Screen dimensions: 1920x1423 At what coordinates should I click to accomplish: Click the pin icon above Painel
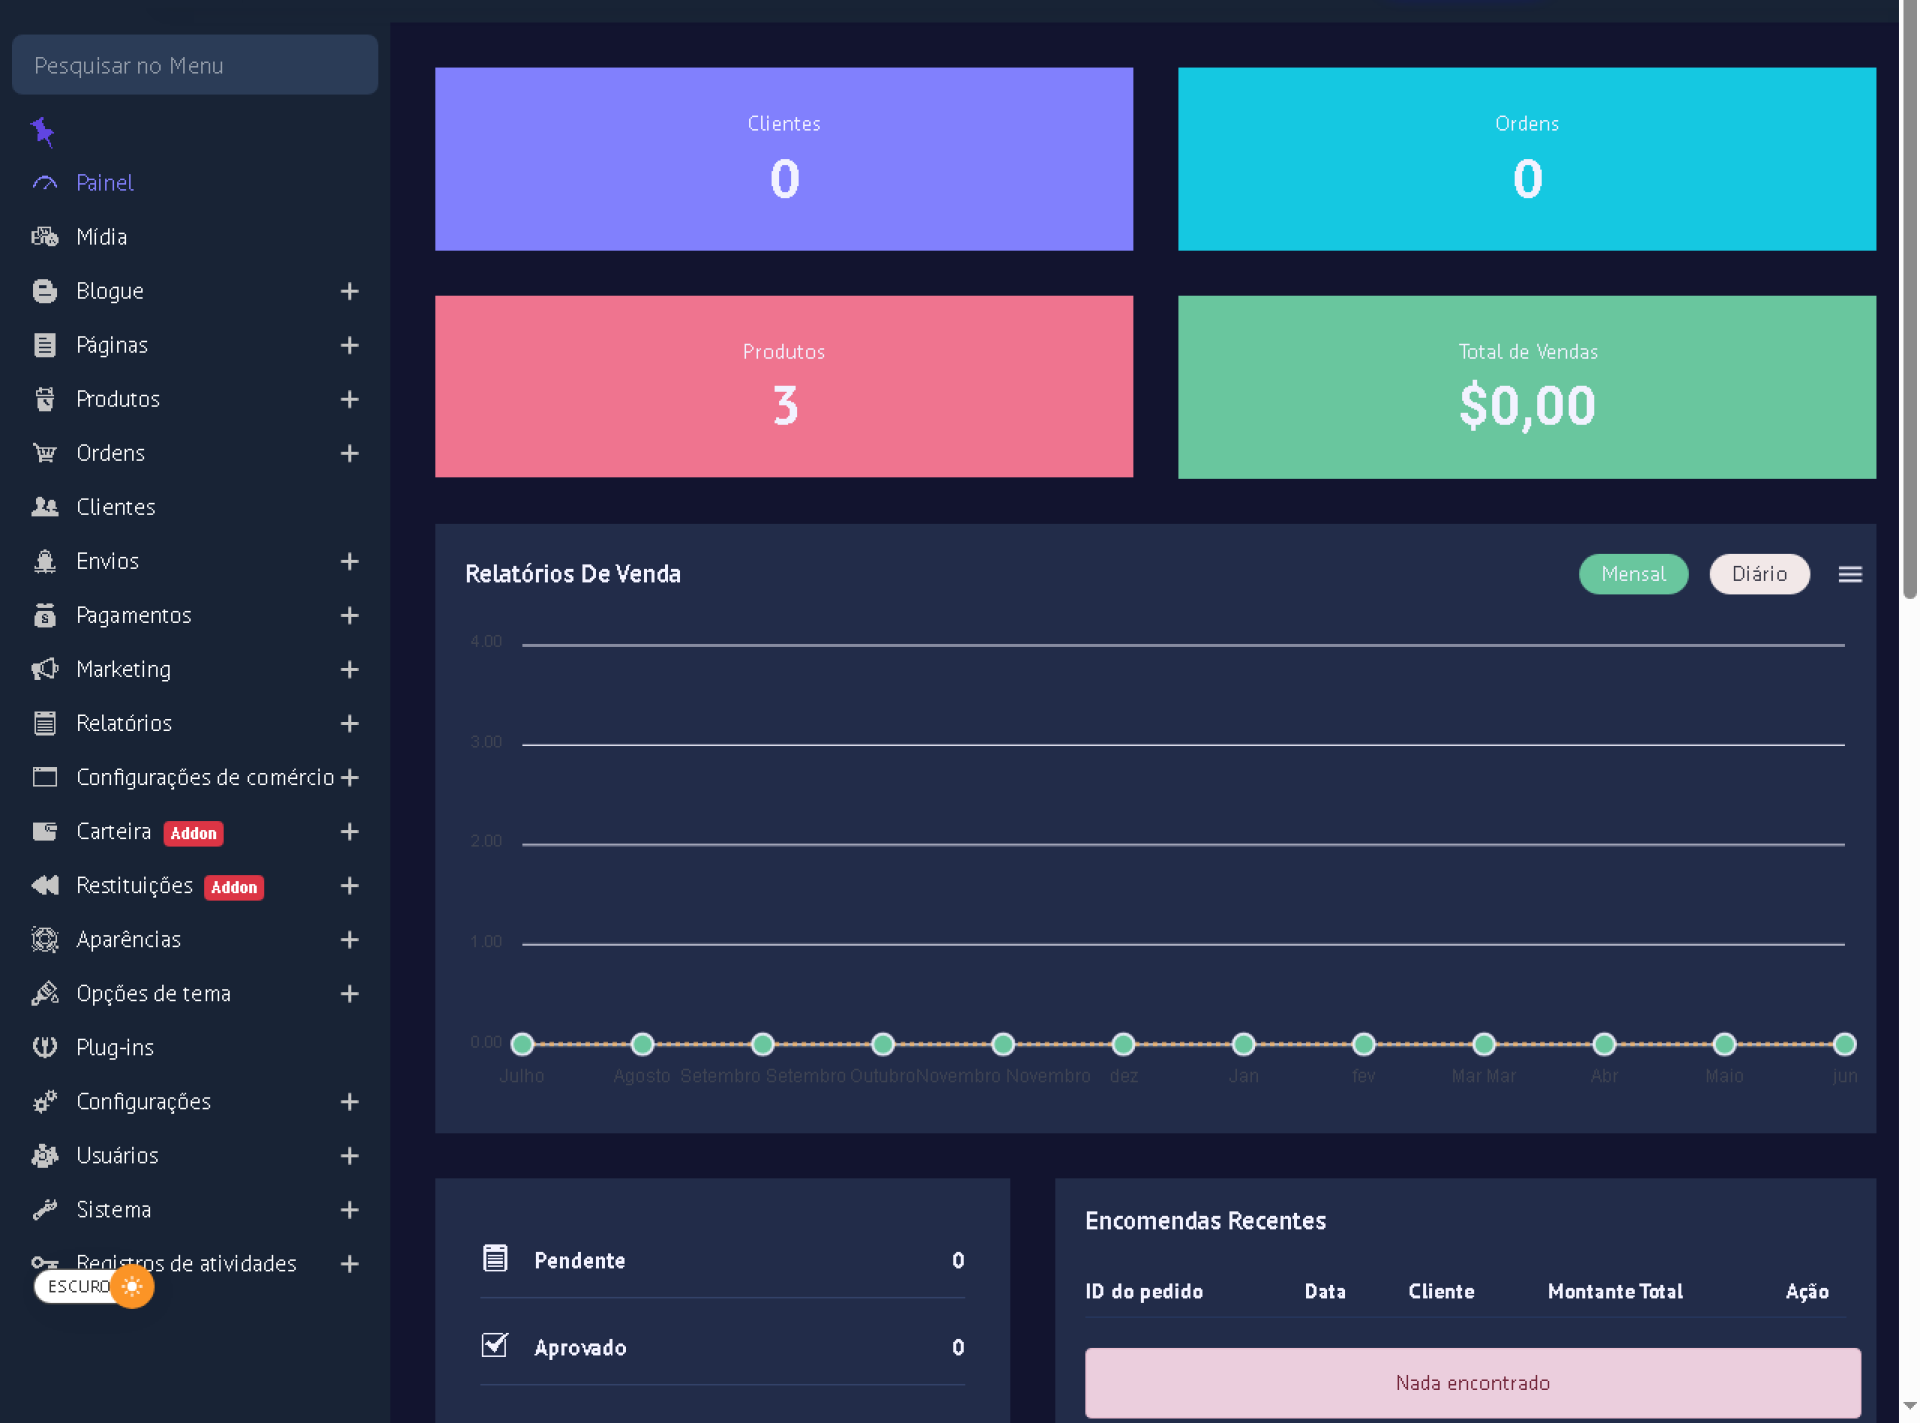pos(43,131)
